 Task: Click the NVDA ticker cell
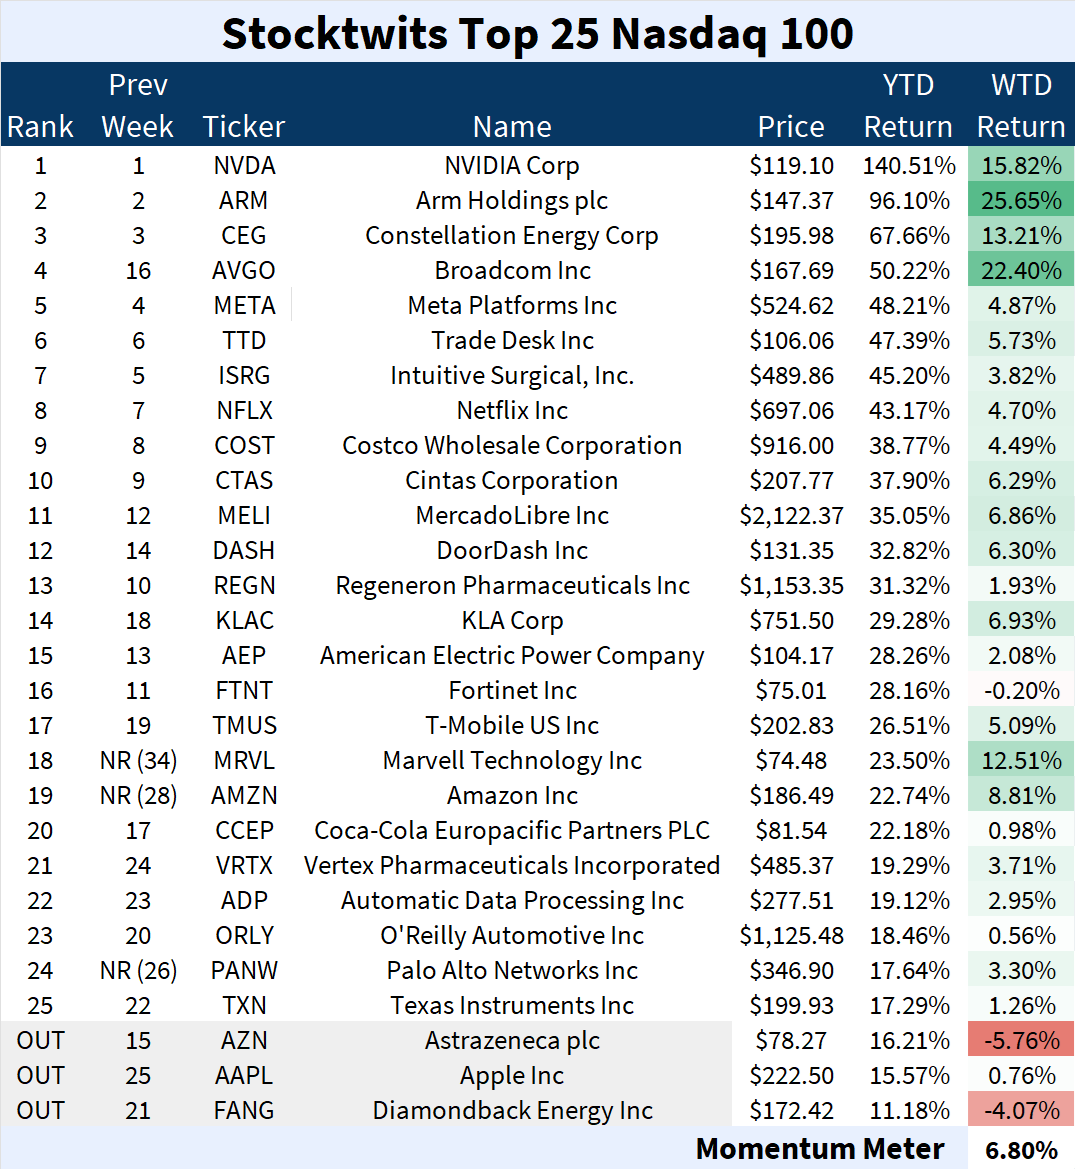point(244,166)
